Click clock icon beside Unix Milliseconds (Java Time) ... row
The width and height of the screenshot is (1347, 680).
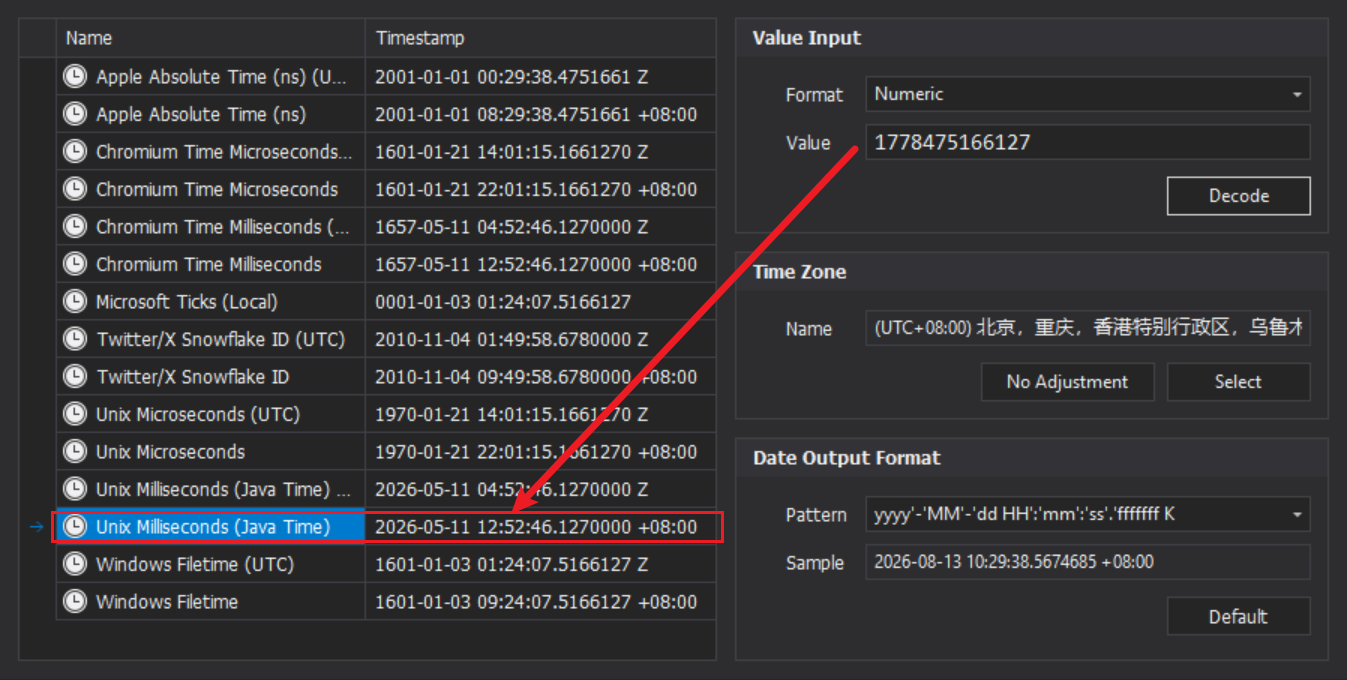click(75, 489)
